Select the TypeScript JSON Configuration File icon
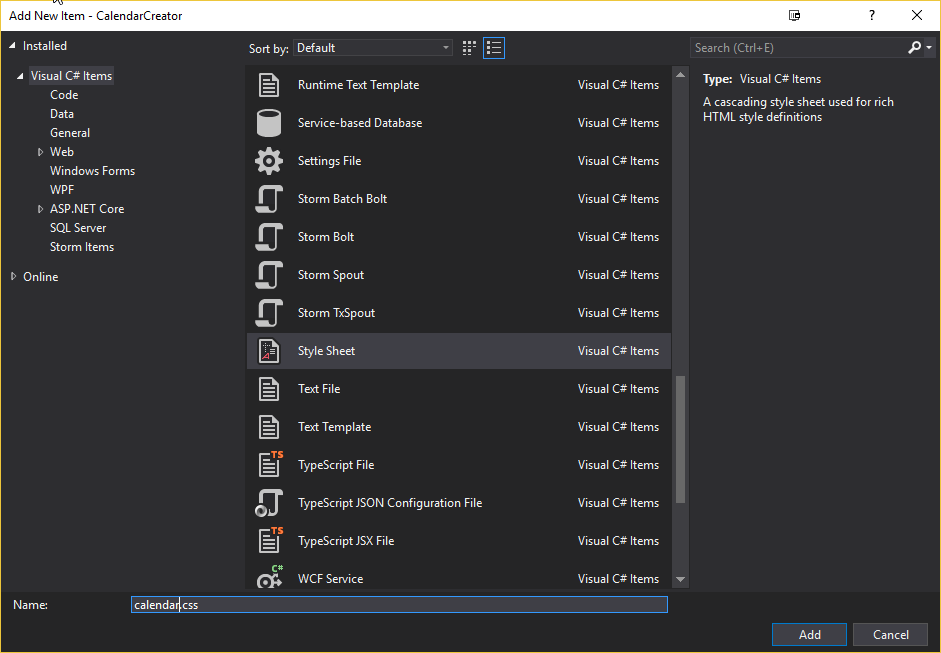Screen dimensions: 941x653 pyautogui.click(x=269, y=503)
